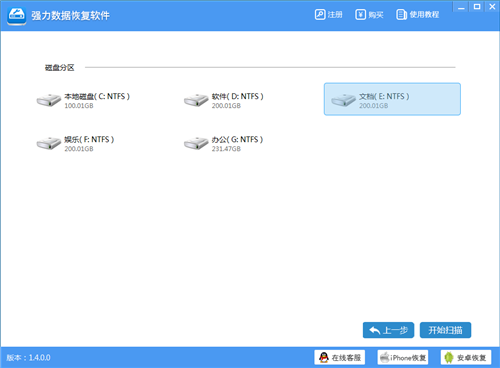
Task: Click the 磁盘分区 section heading
Action: [x=60, y=68]
